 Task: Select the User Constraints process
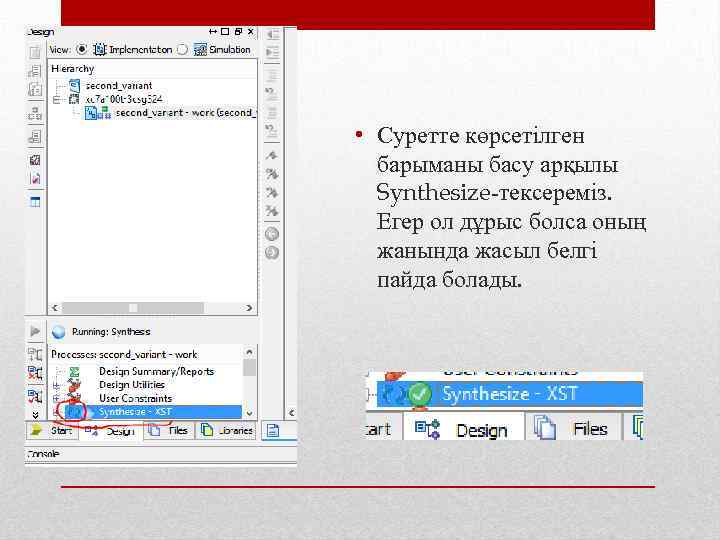(x=135, y=398)
